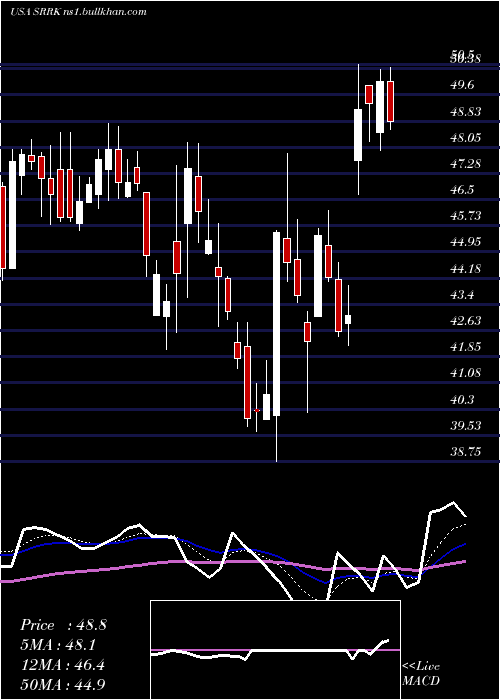
Task: Click the 41.08 price axis label
Action: (x=466, y=373)
